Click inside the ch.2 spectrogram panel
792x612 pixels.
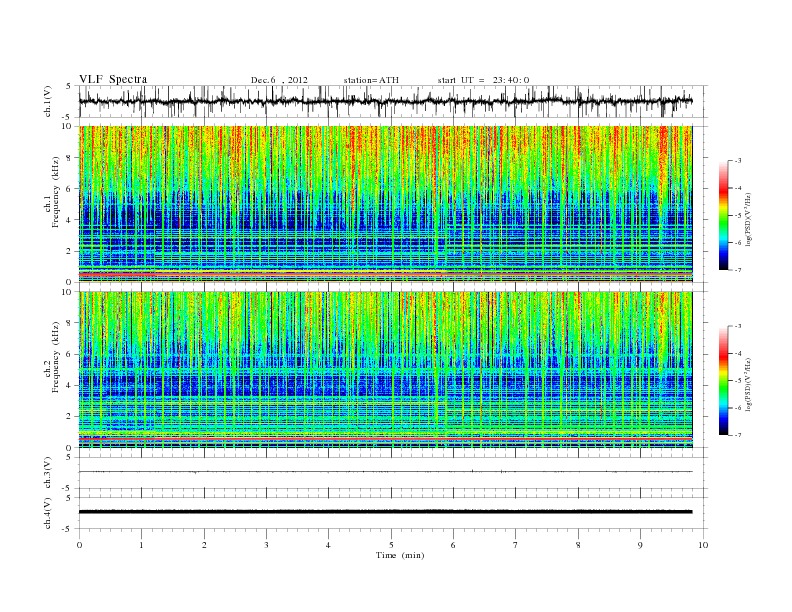coord(385,369)
